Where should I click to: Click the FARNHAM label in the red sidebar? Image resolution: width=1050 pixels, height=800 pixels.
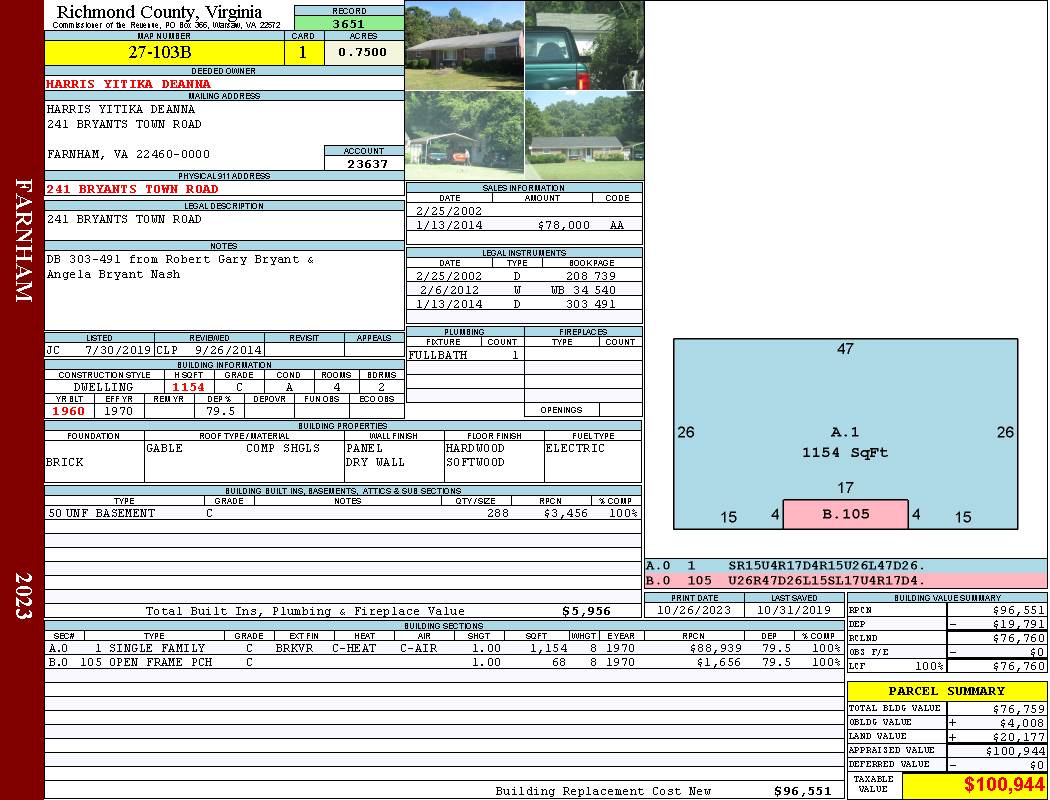[22, 240]
